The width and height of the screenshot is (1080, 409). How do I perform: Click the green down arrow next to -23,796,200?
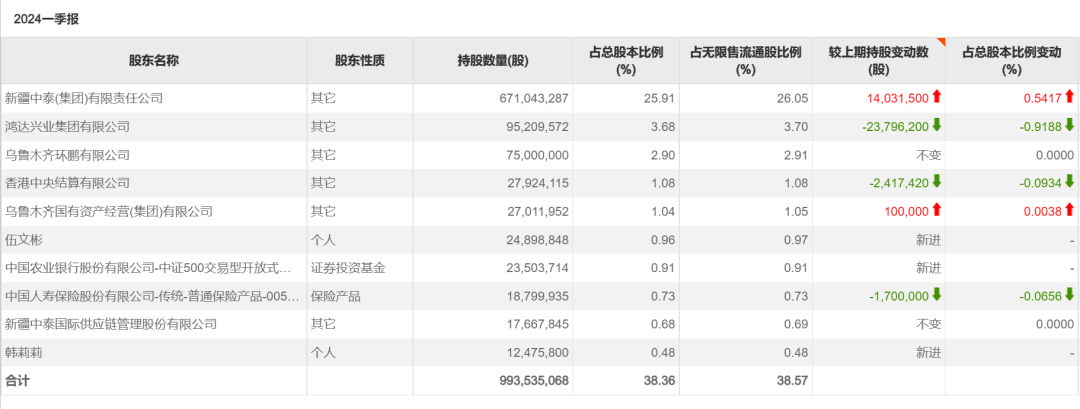pyautogui.click(x=936, y=126)
